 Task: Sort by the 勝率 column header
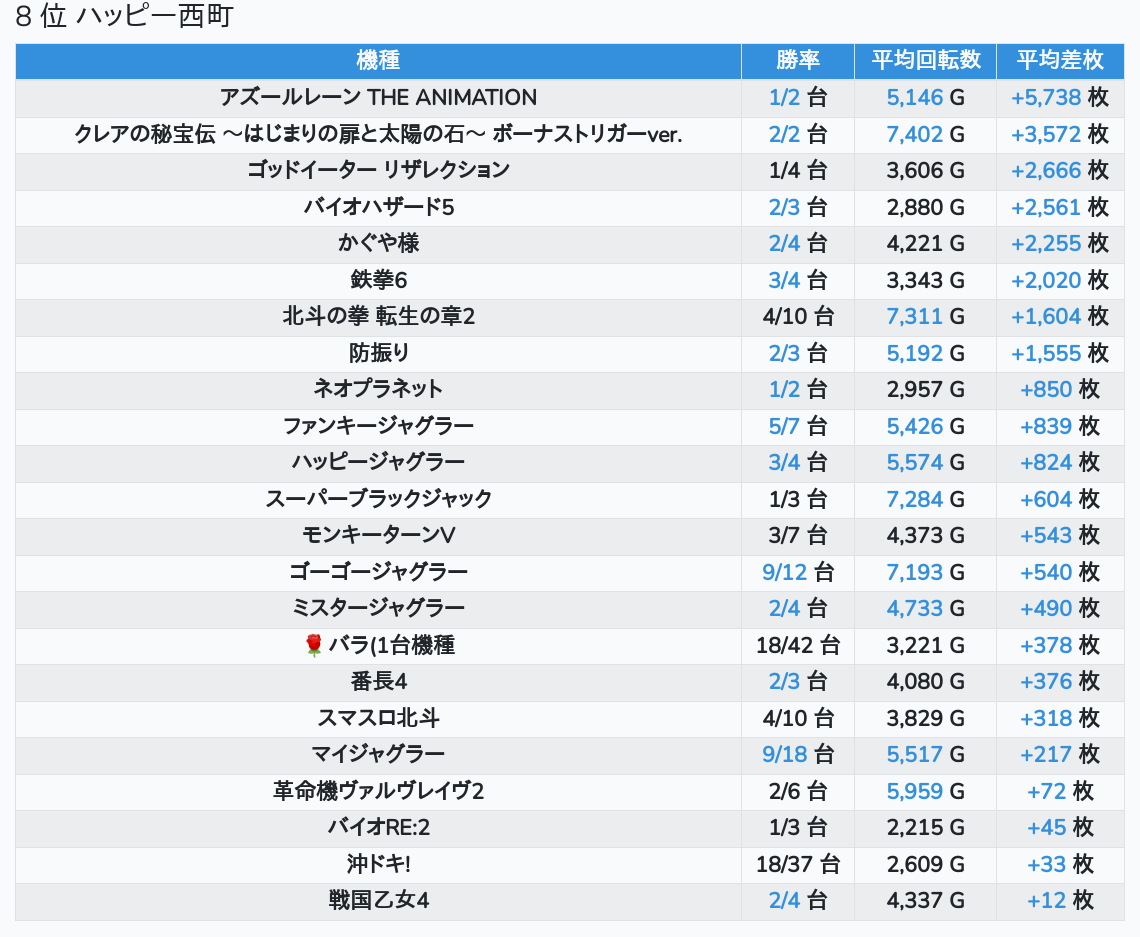coord(797,60)
